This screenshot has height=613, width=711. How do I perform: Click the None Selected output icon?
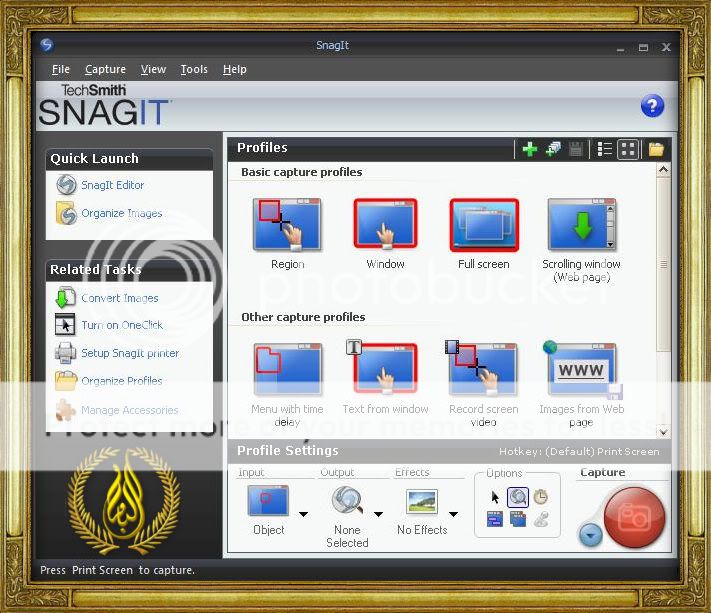pos(347,500)
